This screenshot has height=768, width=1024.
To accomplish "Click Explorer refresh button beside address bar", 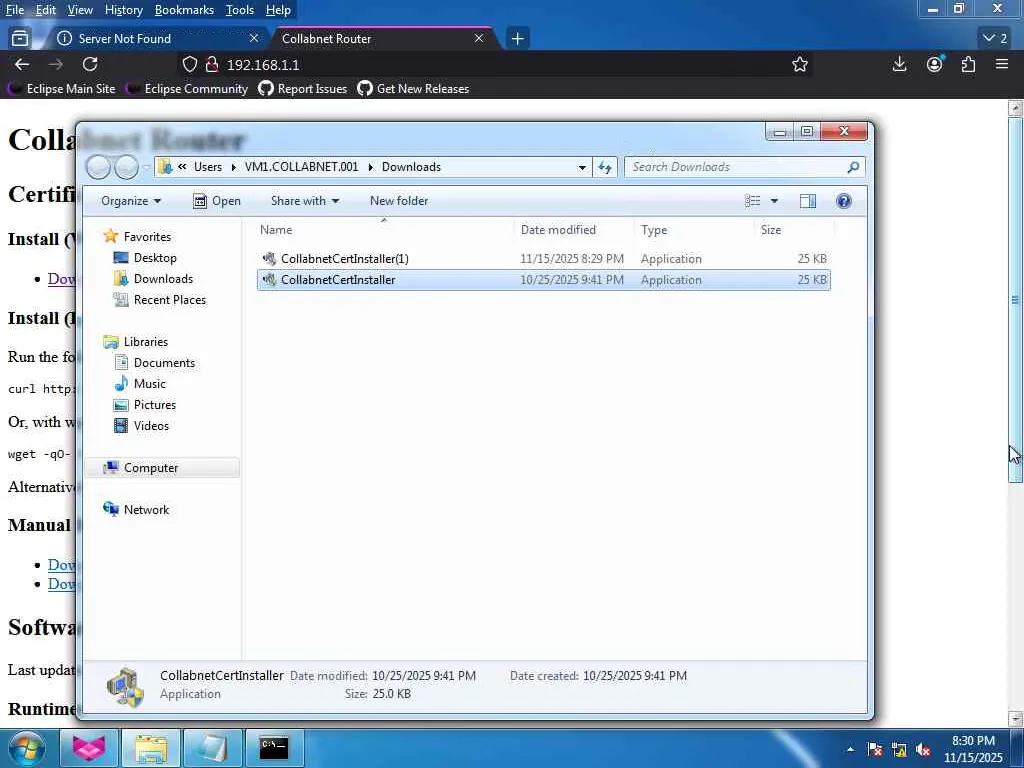I will (605, 167).
